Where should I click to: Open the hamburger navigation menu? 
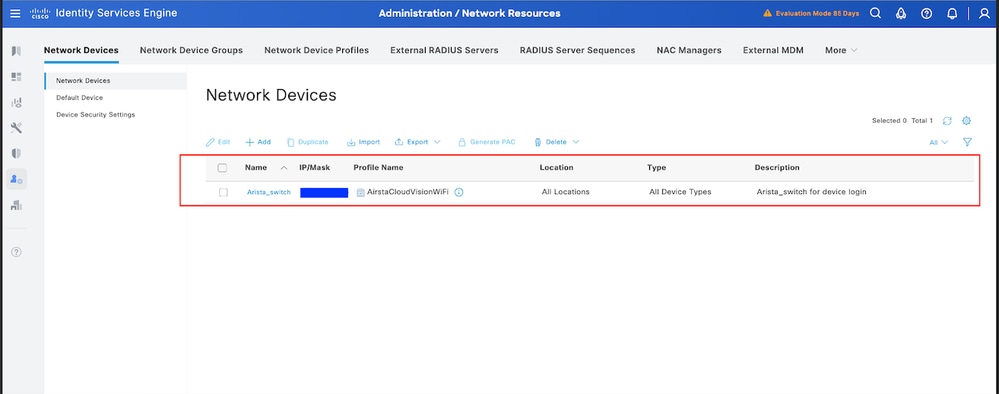[15, 13]
